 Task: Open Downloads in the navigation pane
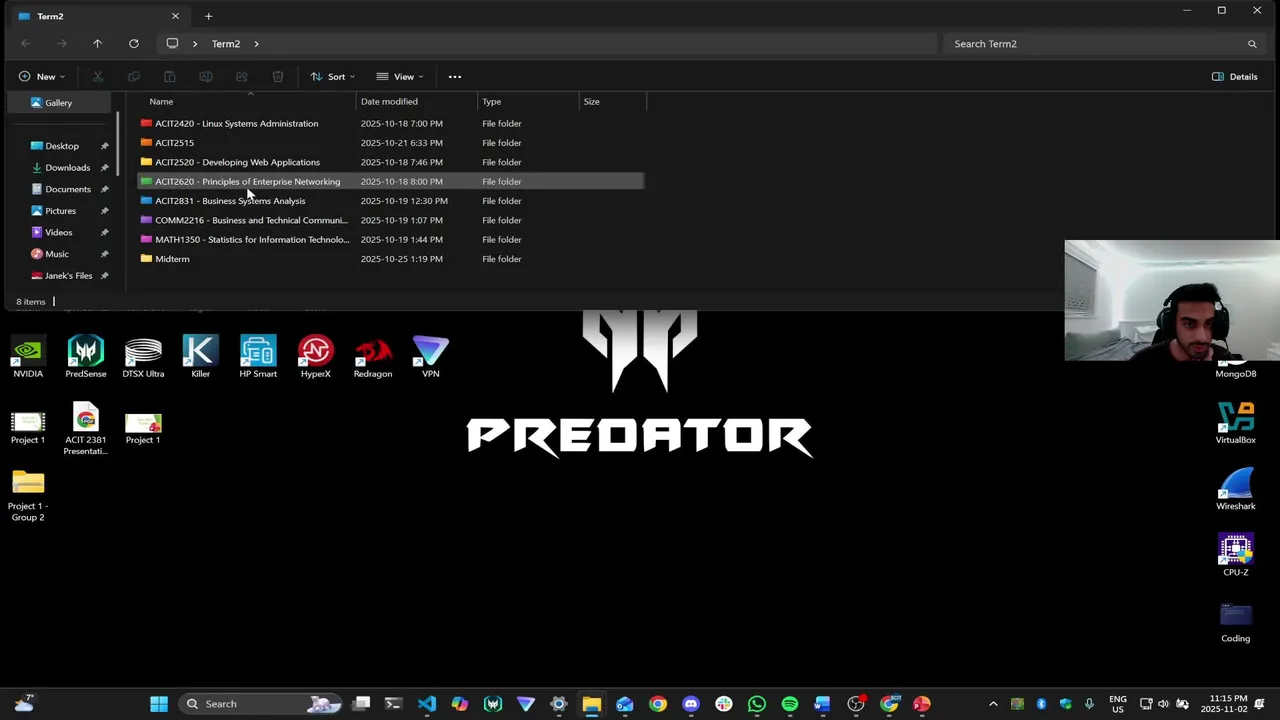pyautogui.click(x=68, y=168)
